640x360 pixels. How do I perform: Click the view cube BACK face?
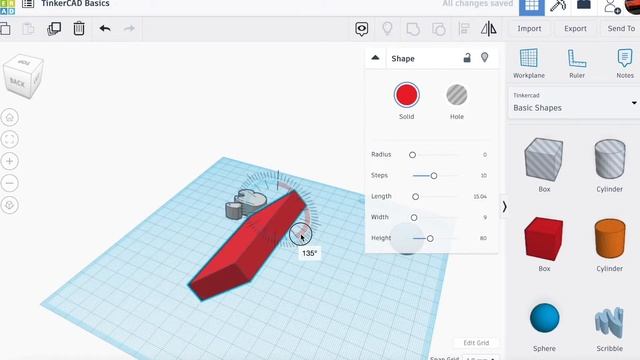point(17,83)
